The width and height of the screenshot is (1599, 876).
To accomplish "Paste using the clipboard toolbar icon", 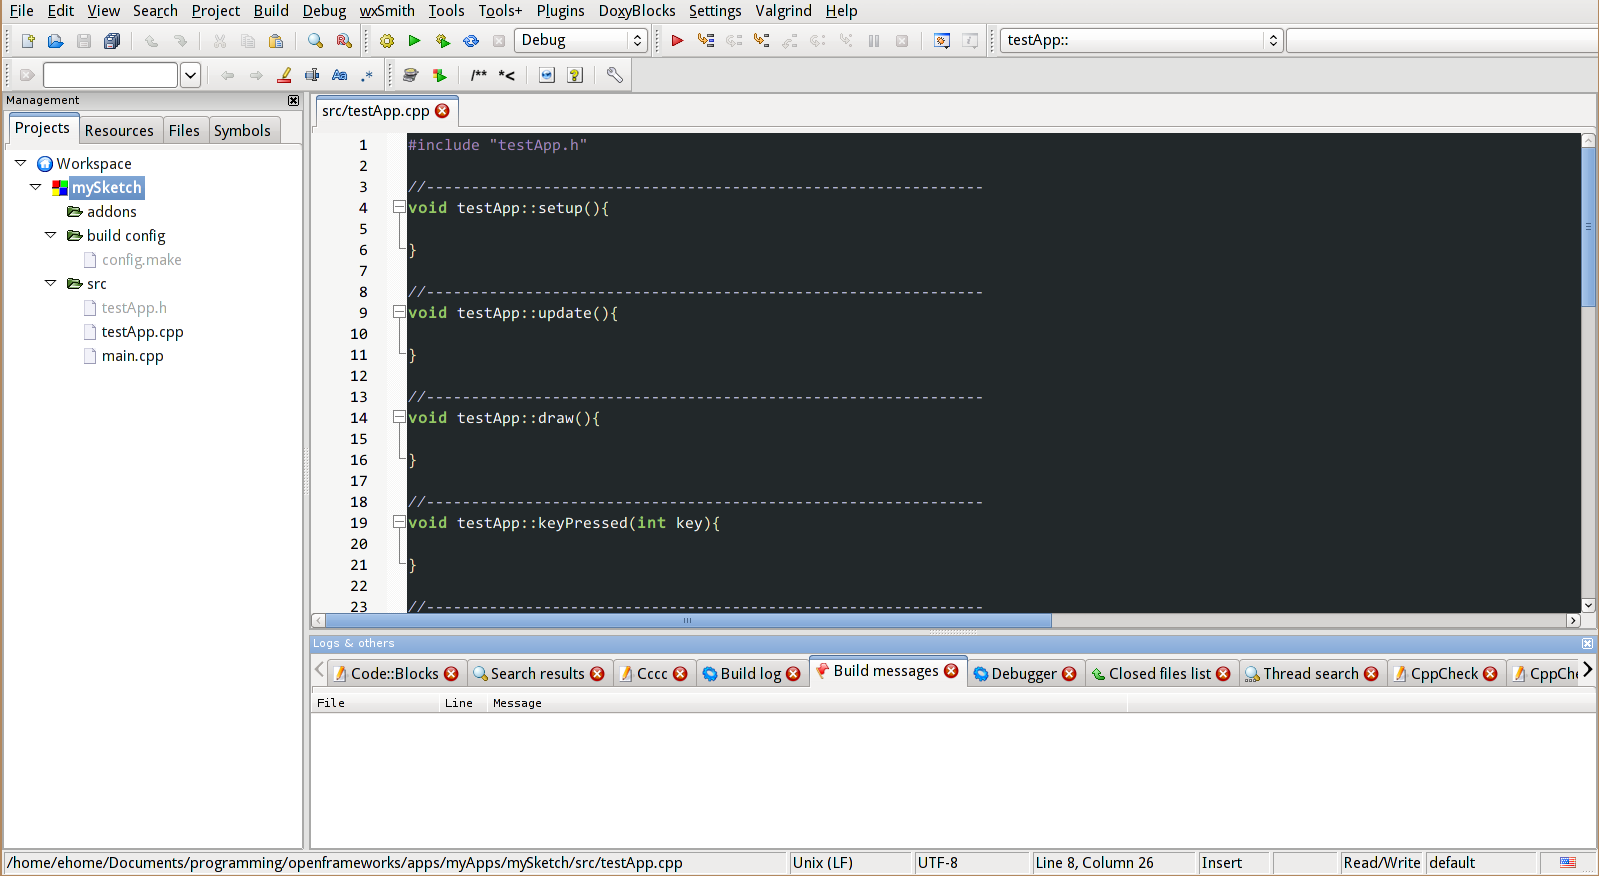I will tap(276, 41).
